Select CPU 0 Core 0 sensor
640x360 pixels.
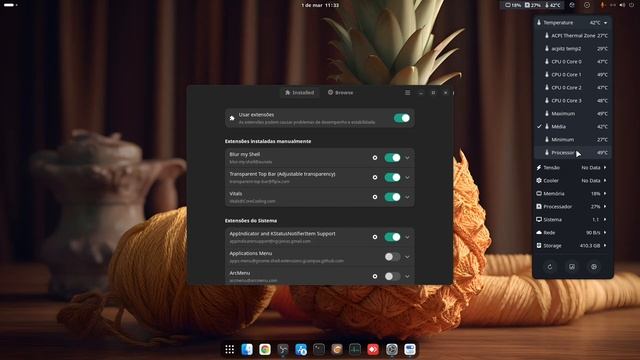pyautogui.click(x=572, y=62)
